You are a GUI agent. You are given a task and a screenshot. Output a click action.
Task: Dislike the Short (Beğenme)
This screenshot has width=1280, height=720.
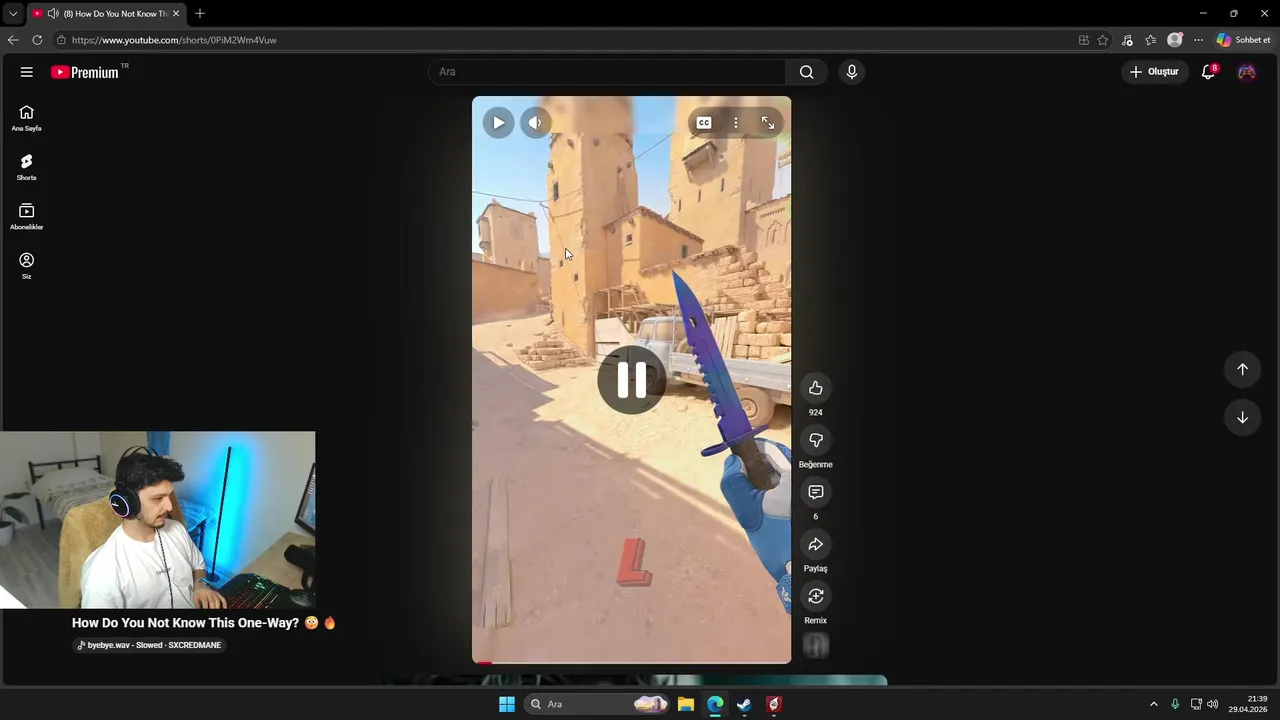click(816, 440)
